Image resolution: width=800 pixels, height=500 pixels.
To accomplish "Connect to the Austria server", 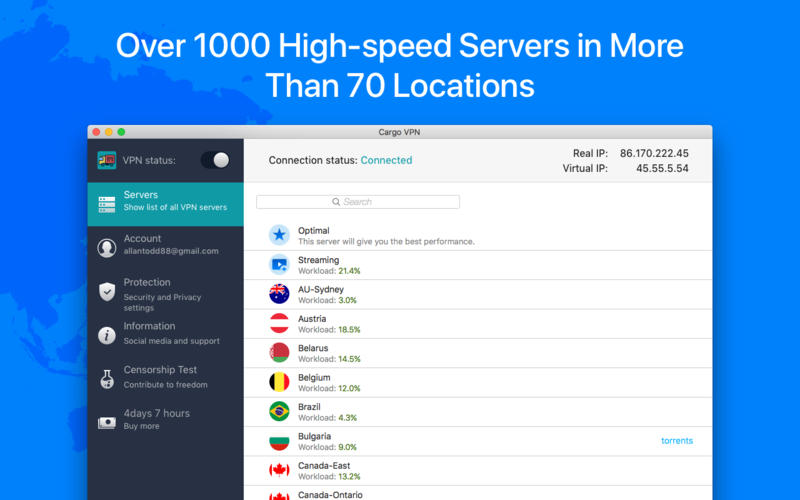I will [x=478, y=324].
